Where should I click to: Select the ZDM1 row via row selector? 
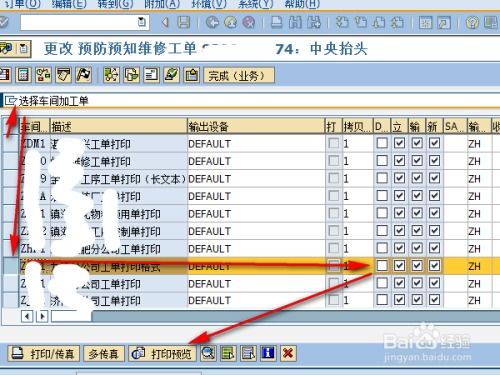point(11,143)
